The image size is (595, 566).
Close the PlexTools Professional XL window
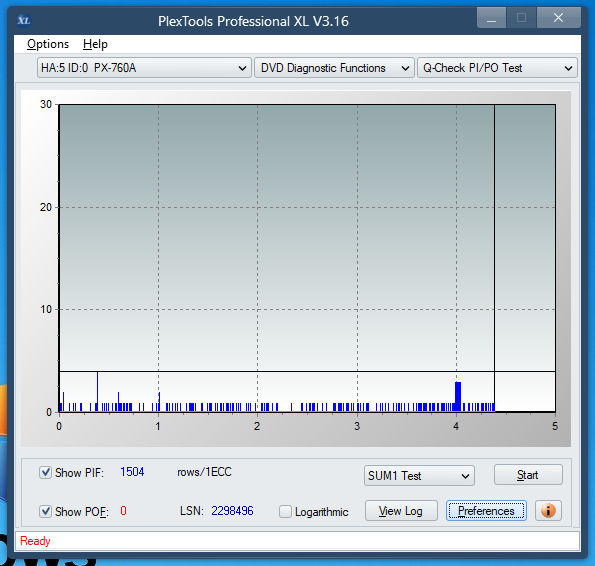pyautogui.click(x=558, y=18)
